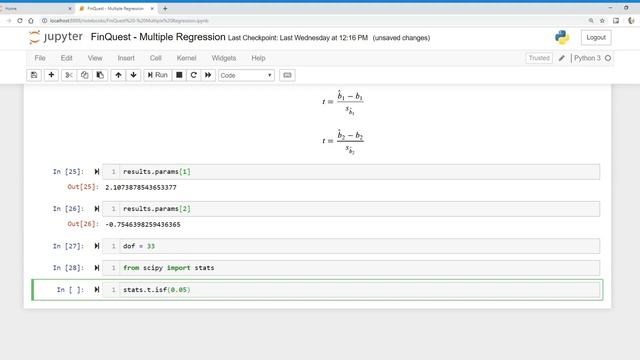Select output value -0.7546398259436365

[x=143, y=224]
